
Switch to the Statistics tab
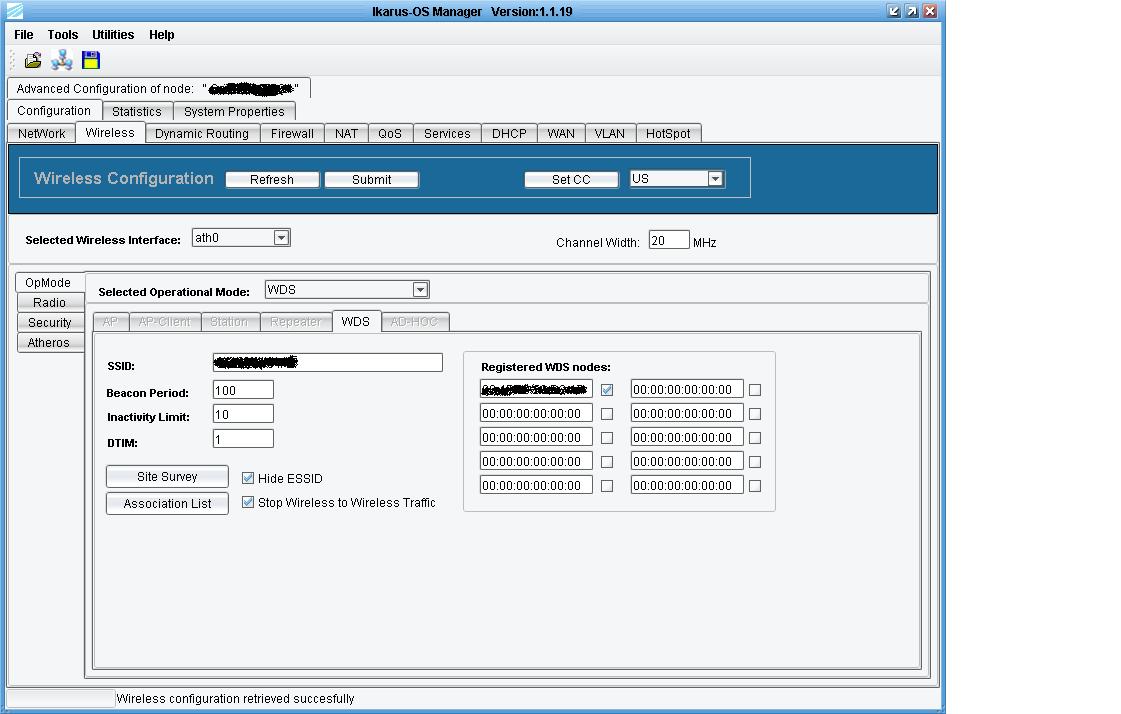[137, 111]
